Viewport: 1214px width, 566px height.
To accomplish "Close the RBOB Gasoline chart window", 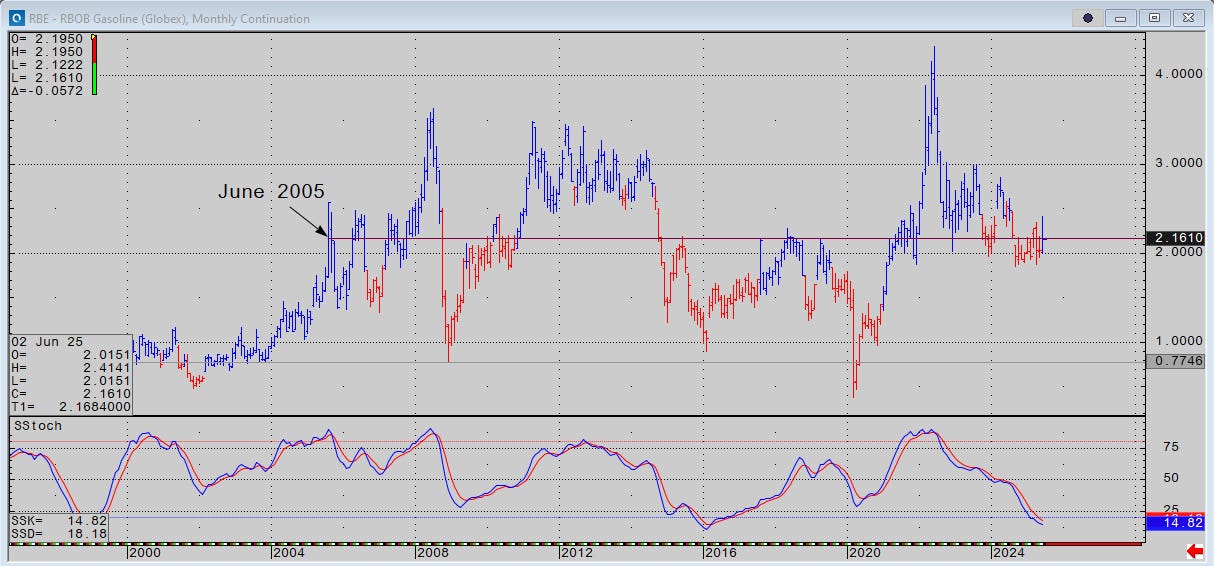I will tap(1187, 18).
